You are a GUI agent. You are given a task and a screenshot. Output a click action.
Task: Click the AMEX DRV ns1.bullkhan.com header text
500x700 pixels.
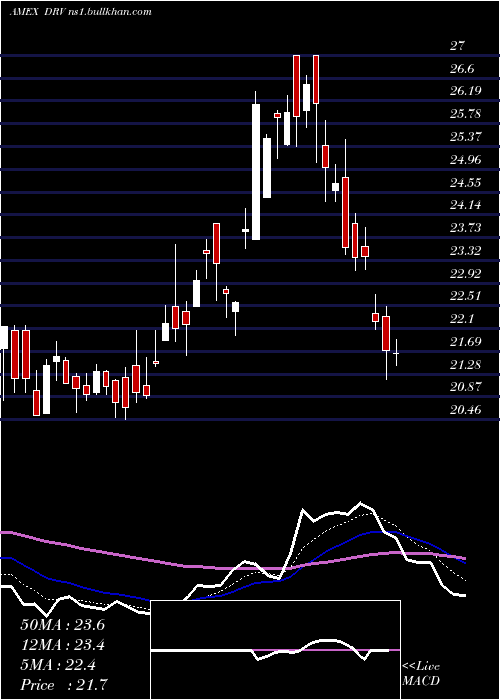pyautogui.click(x=80, y=12)
